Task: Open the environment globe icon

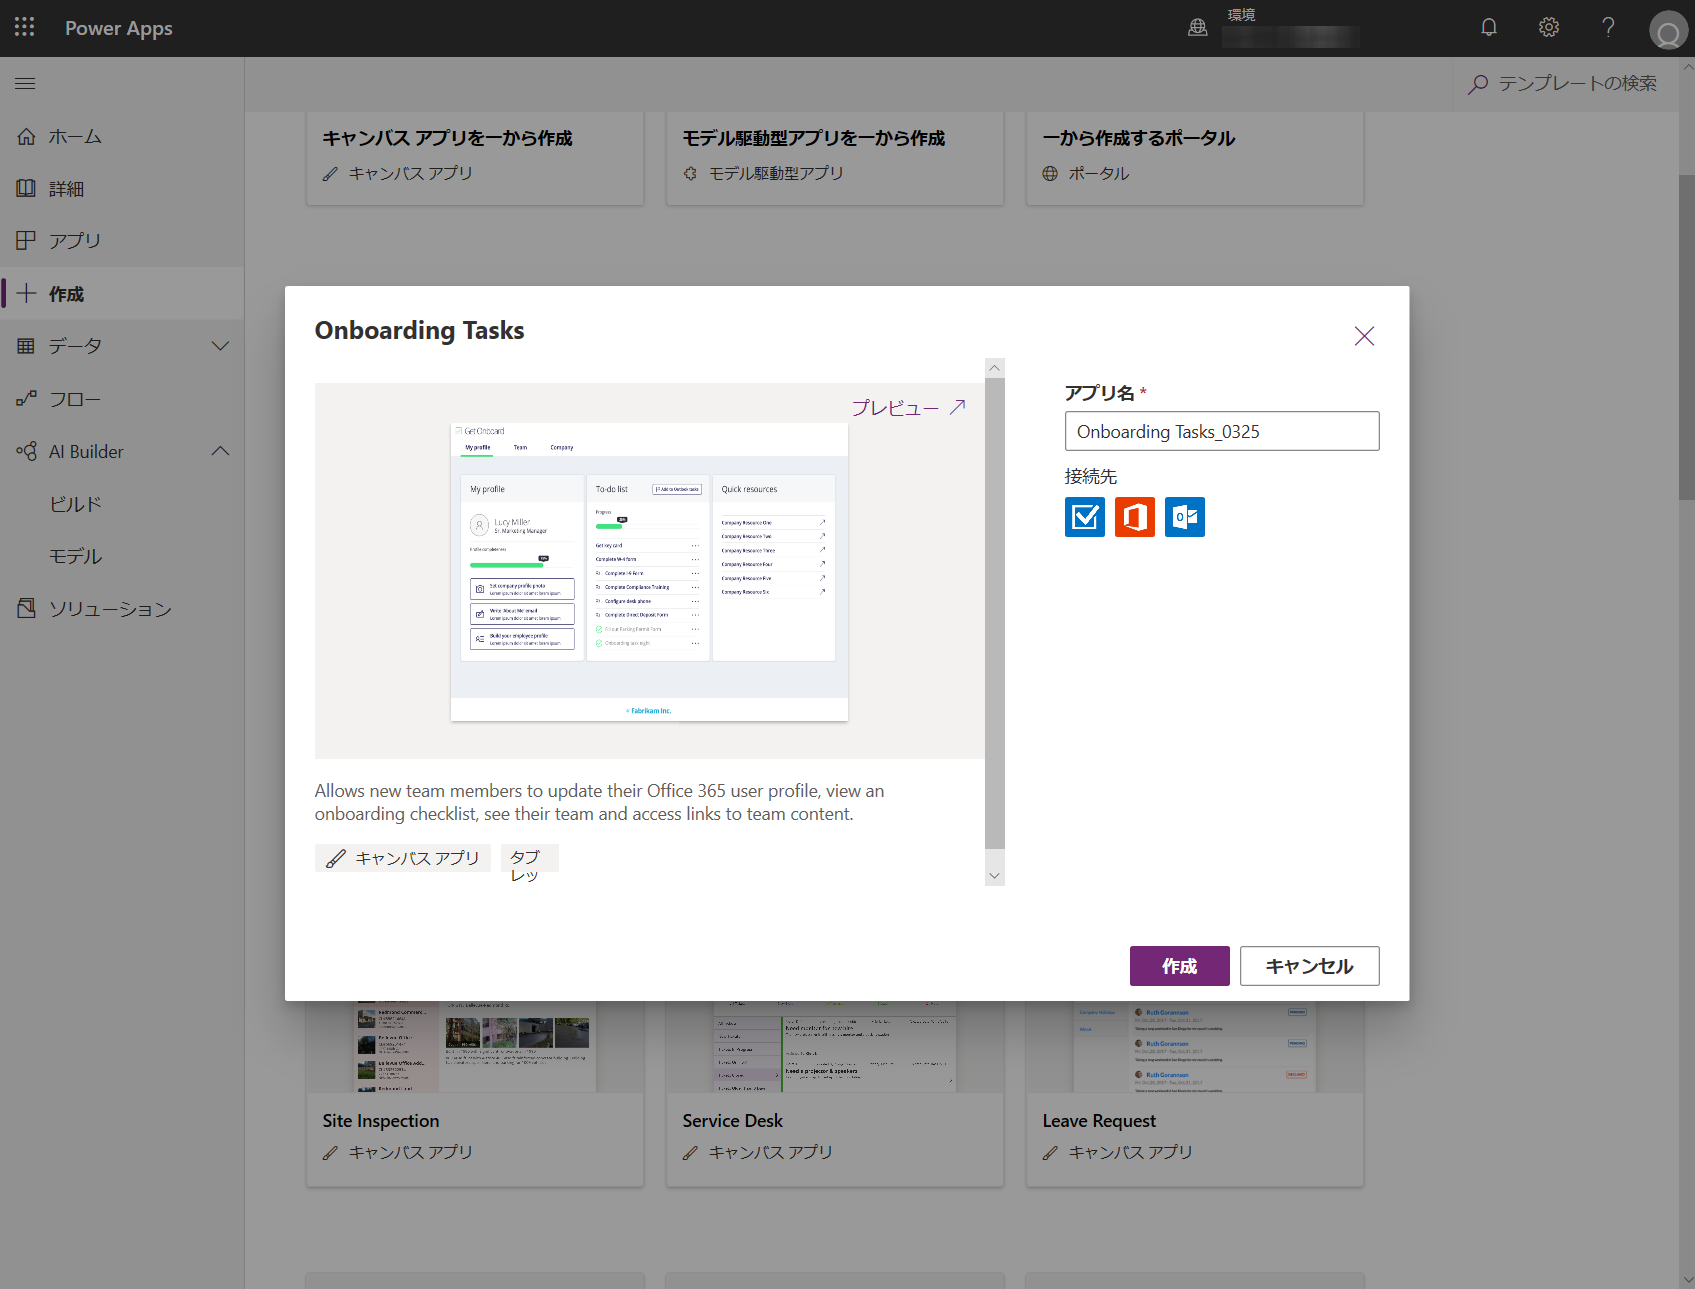Action: (x=1197, y=28)
